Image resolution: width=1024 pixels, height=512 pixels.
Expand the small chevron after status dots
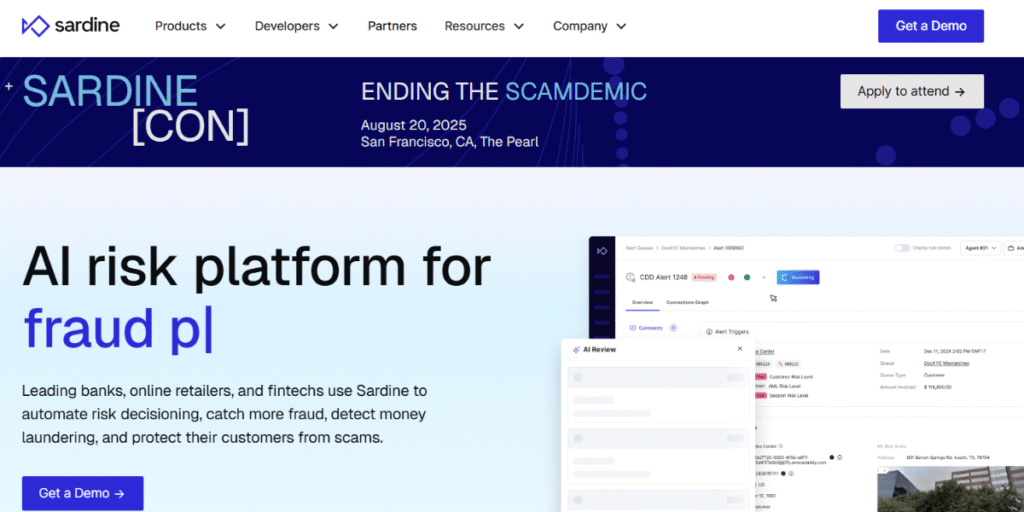[x=764, y=278]
